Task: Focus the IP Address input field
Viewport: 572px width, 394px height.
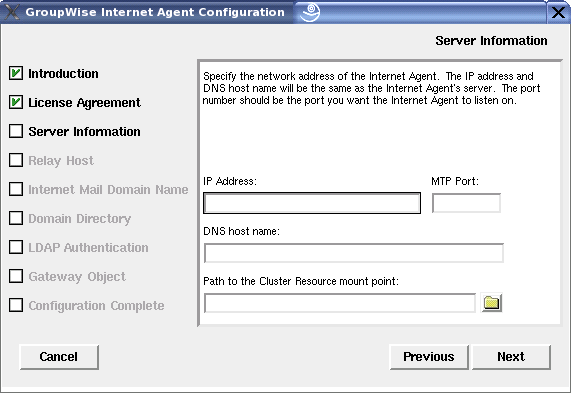Action: [x=312, y=203]
